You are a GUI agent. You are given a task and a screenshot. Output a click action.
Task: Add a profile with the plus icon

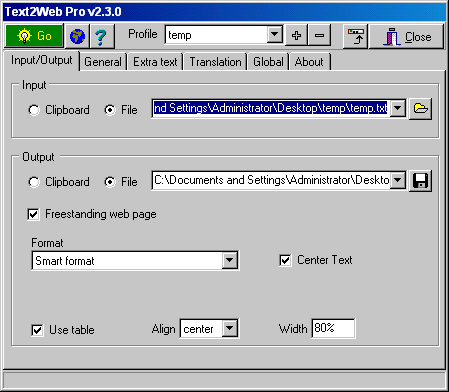(296, 35)
